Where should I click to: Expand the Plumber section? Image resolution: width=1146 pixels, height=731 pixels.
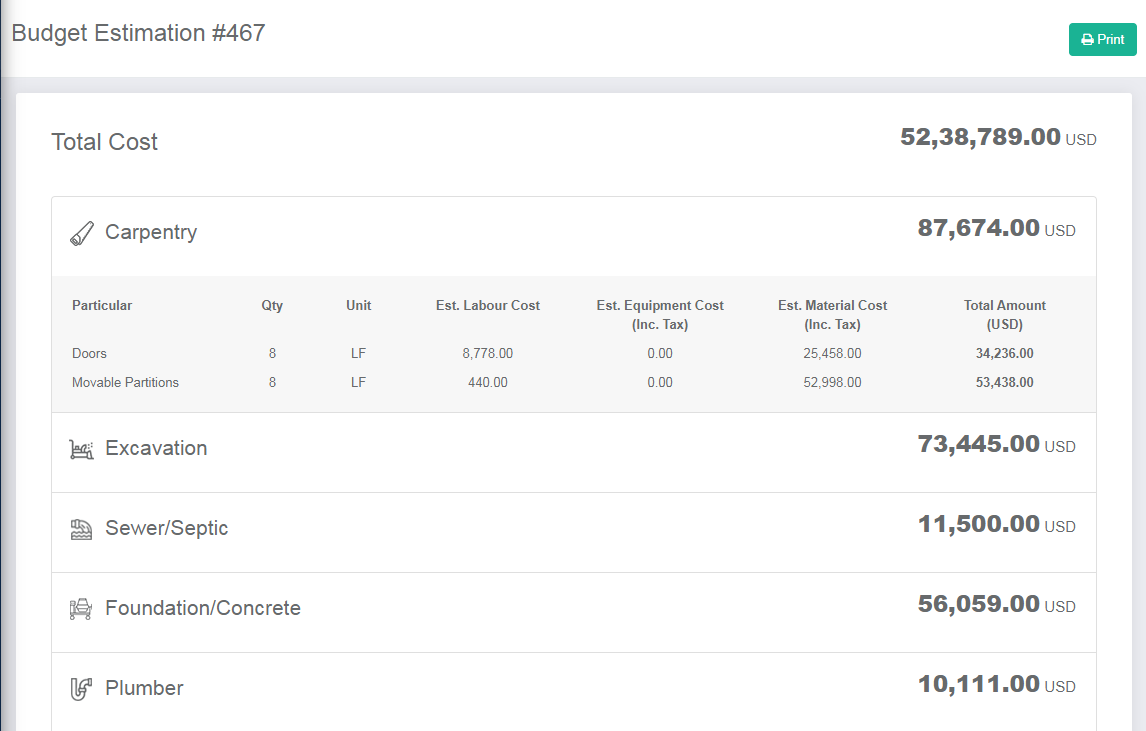tap(144, 689)
